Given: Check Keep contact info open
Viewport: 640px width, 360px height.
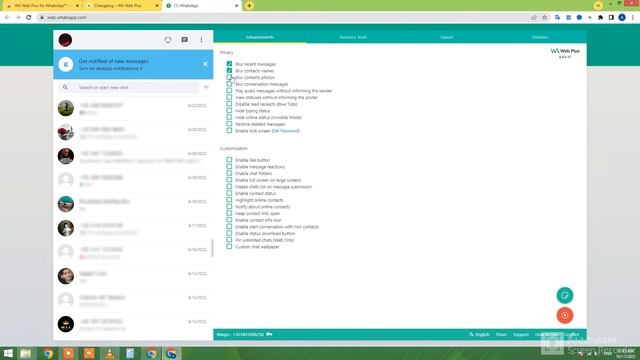Looking at the screenshot, I should coord(229,213).
